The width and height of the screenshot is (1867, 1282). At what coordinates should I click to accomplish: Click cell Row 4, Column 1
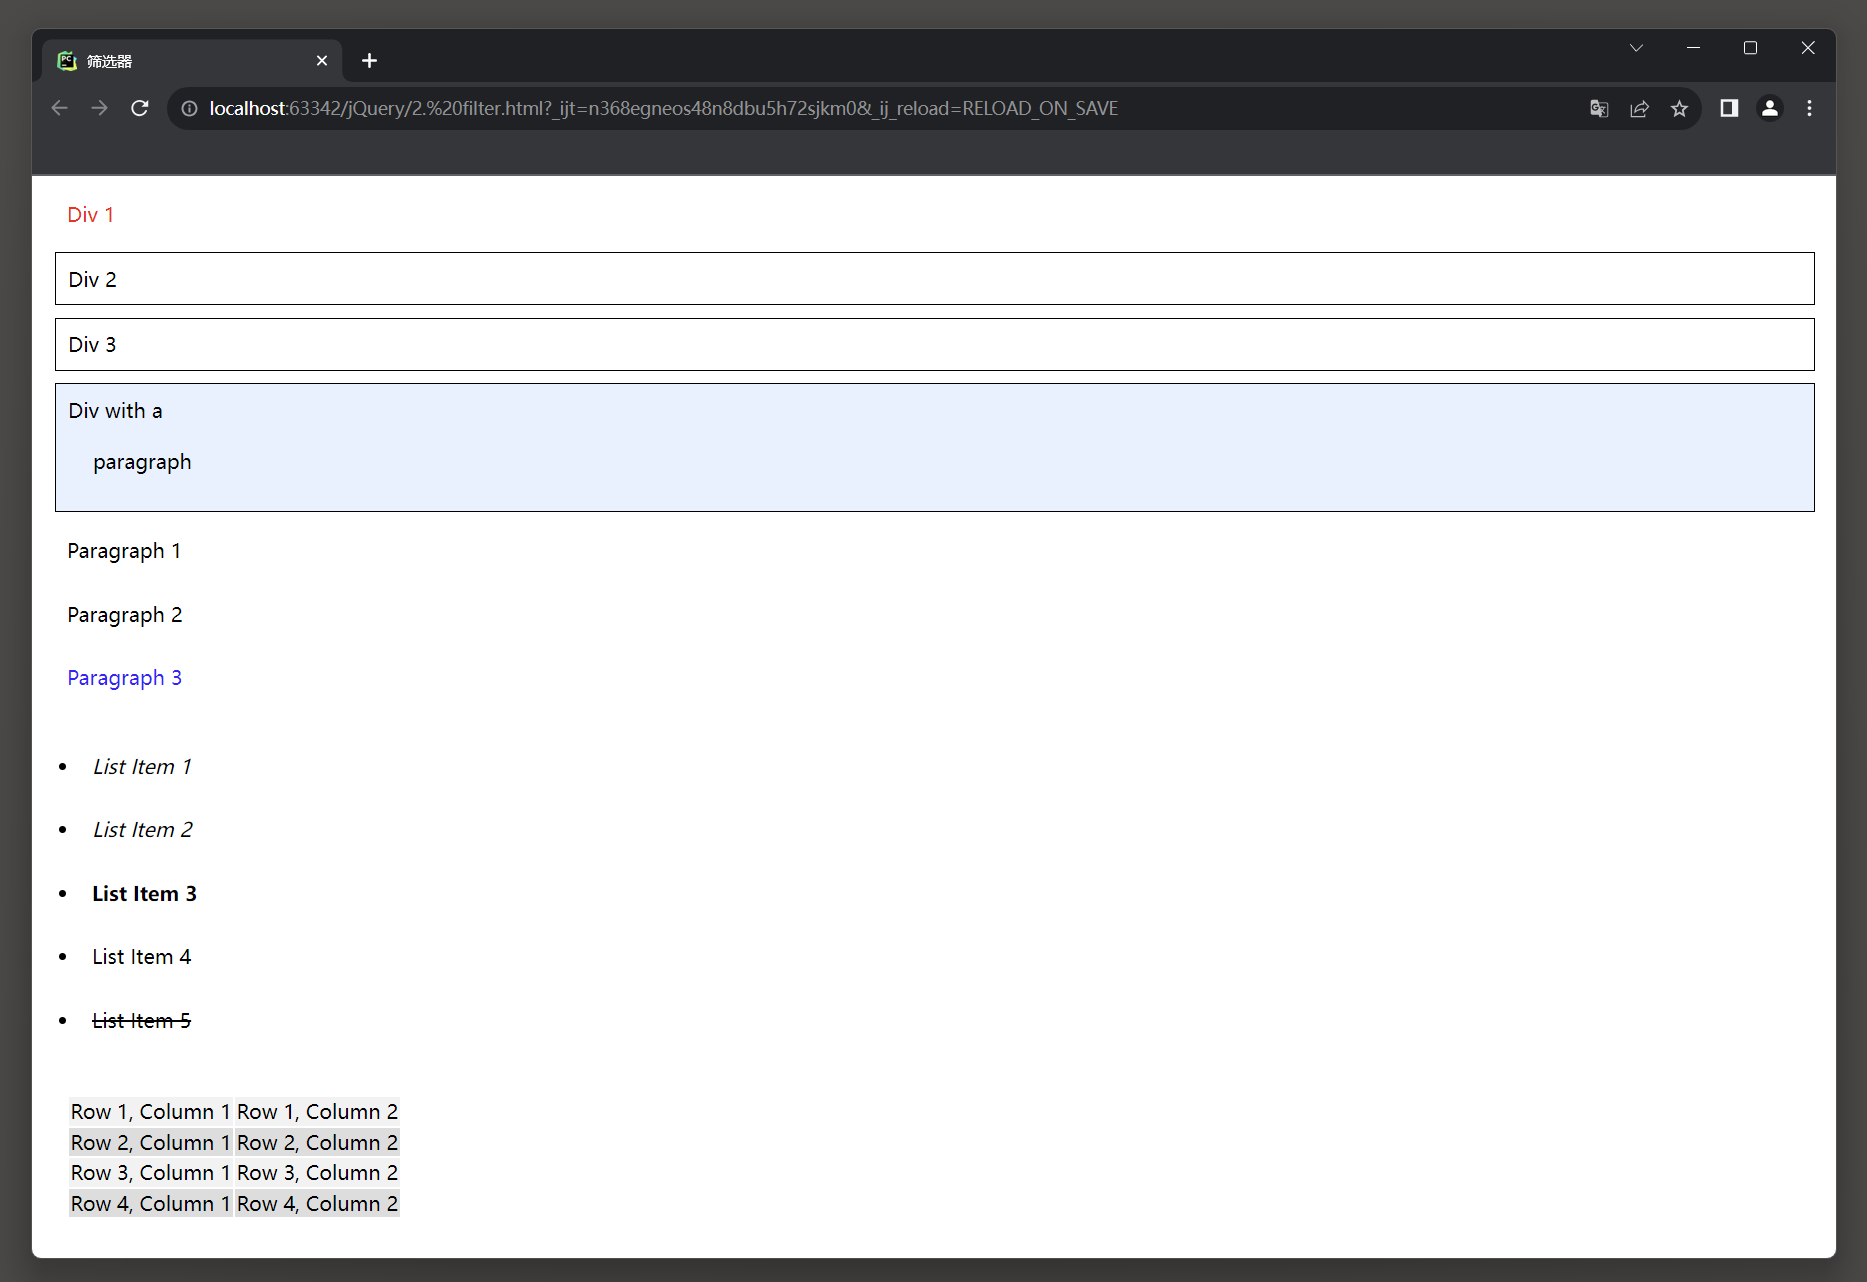point(151,1204)
